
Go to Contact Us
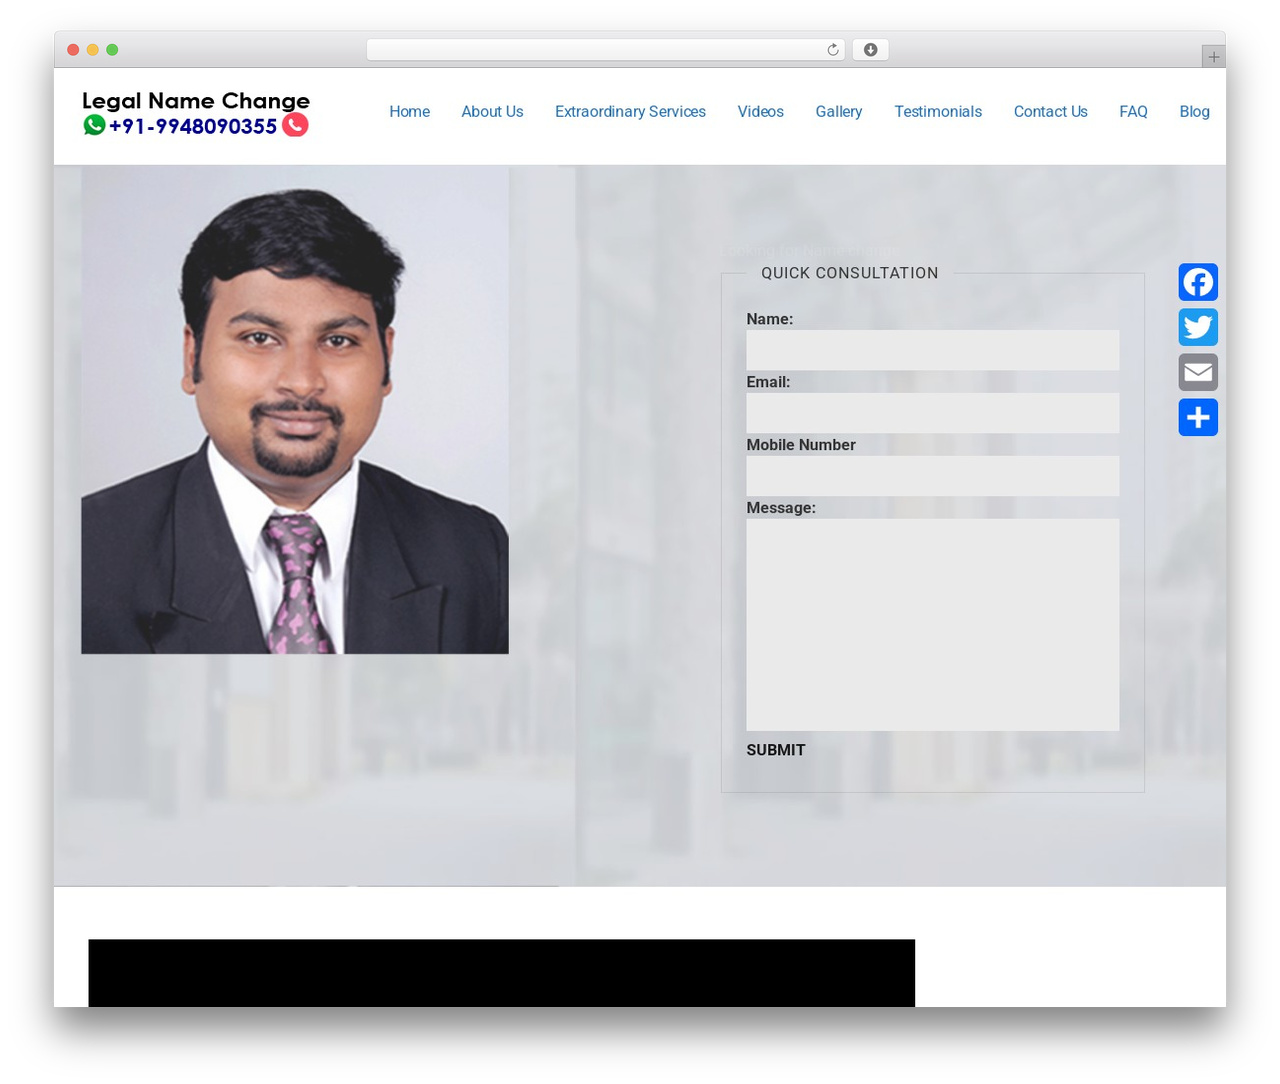pyautogui.click(x=1050, y=112)
